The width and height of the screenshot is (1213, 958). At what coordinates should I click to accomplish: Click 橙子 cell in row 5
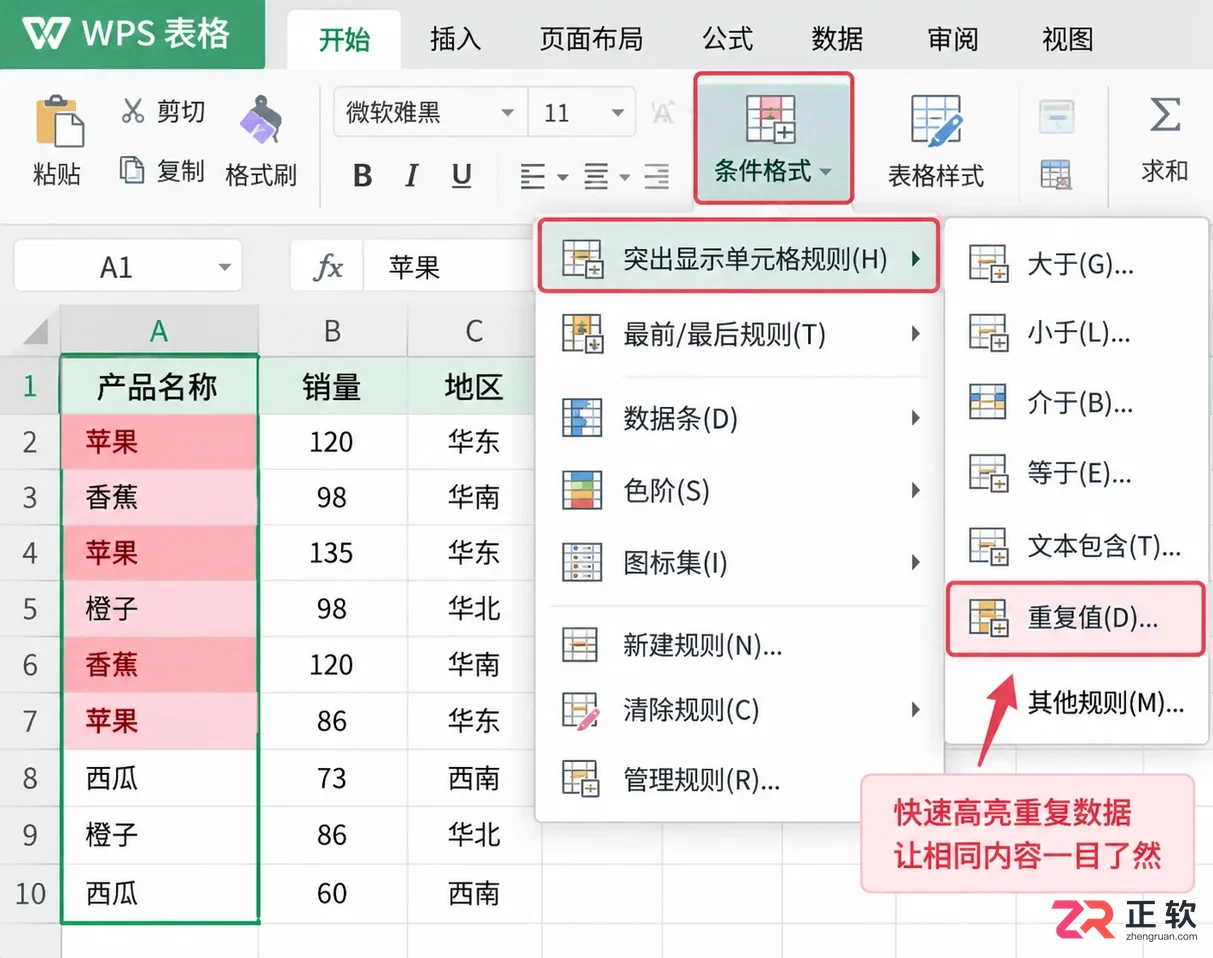(x=159, y=608)
